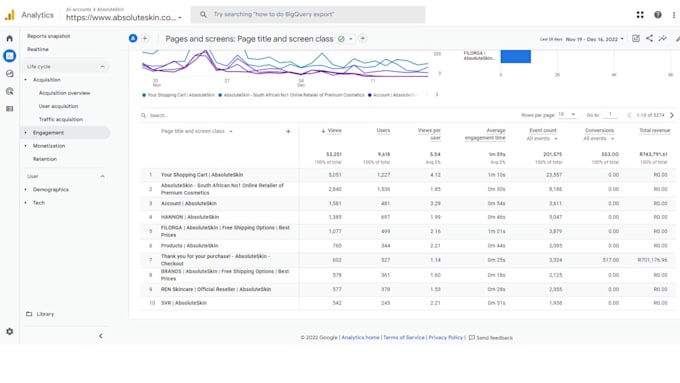The width and height of the screenshot is (680, 383).
Task: Add a comparison with plus icon
Action: [145, 39]
